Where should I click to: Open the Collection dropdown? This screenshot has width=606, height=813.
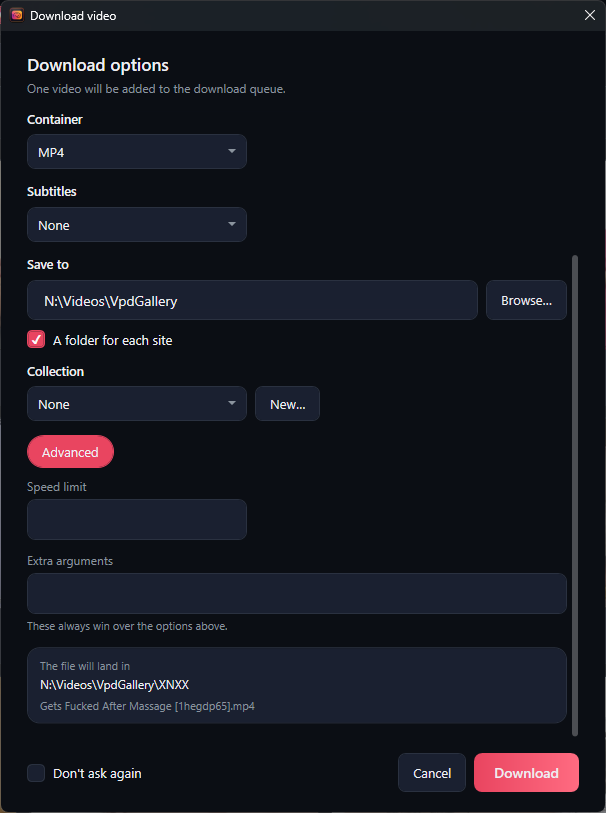[x=137, y=403]
